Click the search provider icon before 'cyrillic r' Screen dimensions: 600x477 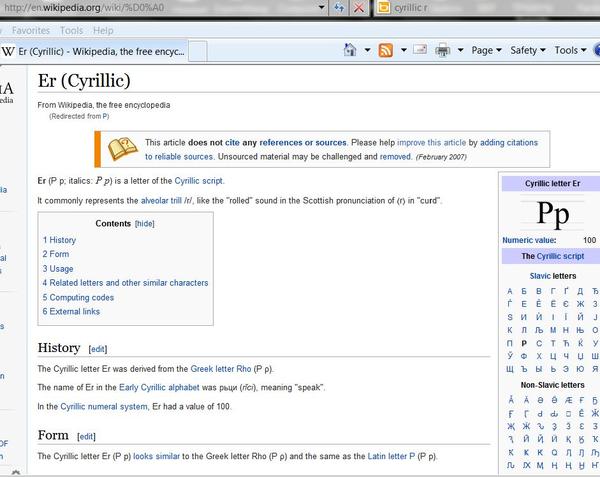click(x=384, y=7)
